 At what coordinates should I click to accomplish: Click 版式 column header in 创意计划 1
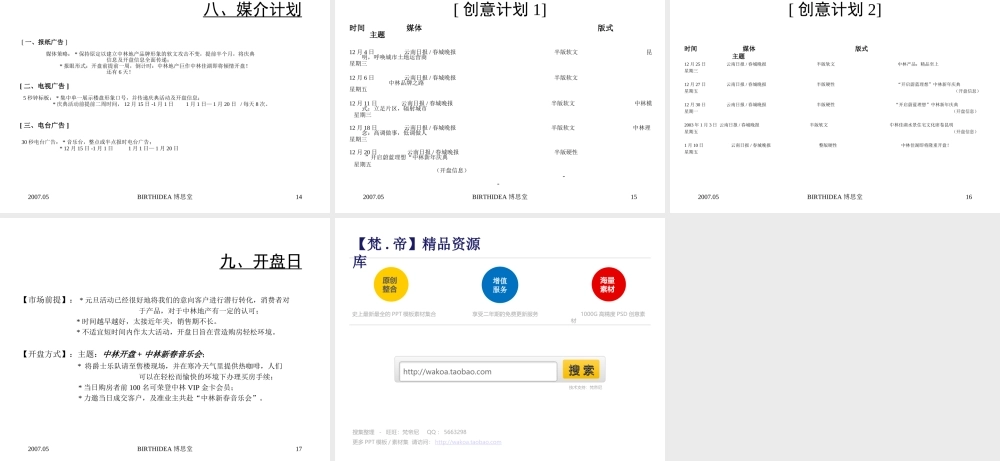click(605, 28)
